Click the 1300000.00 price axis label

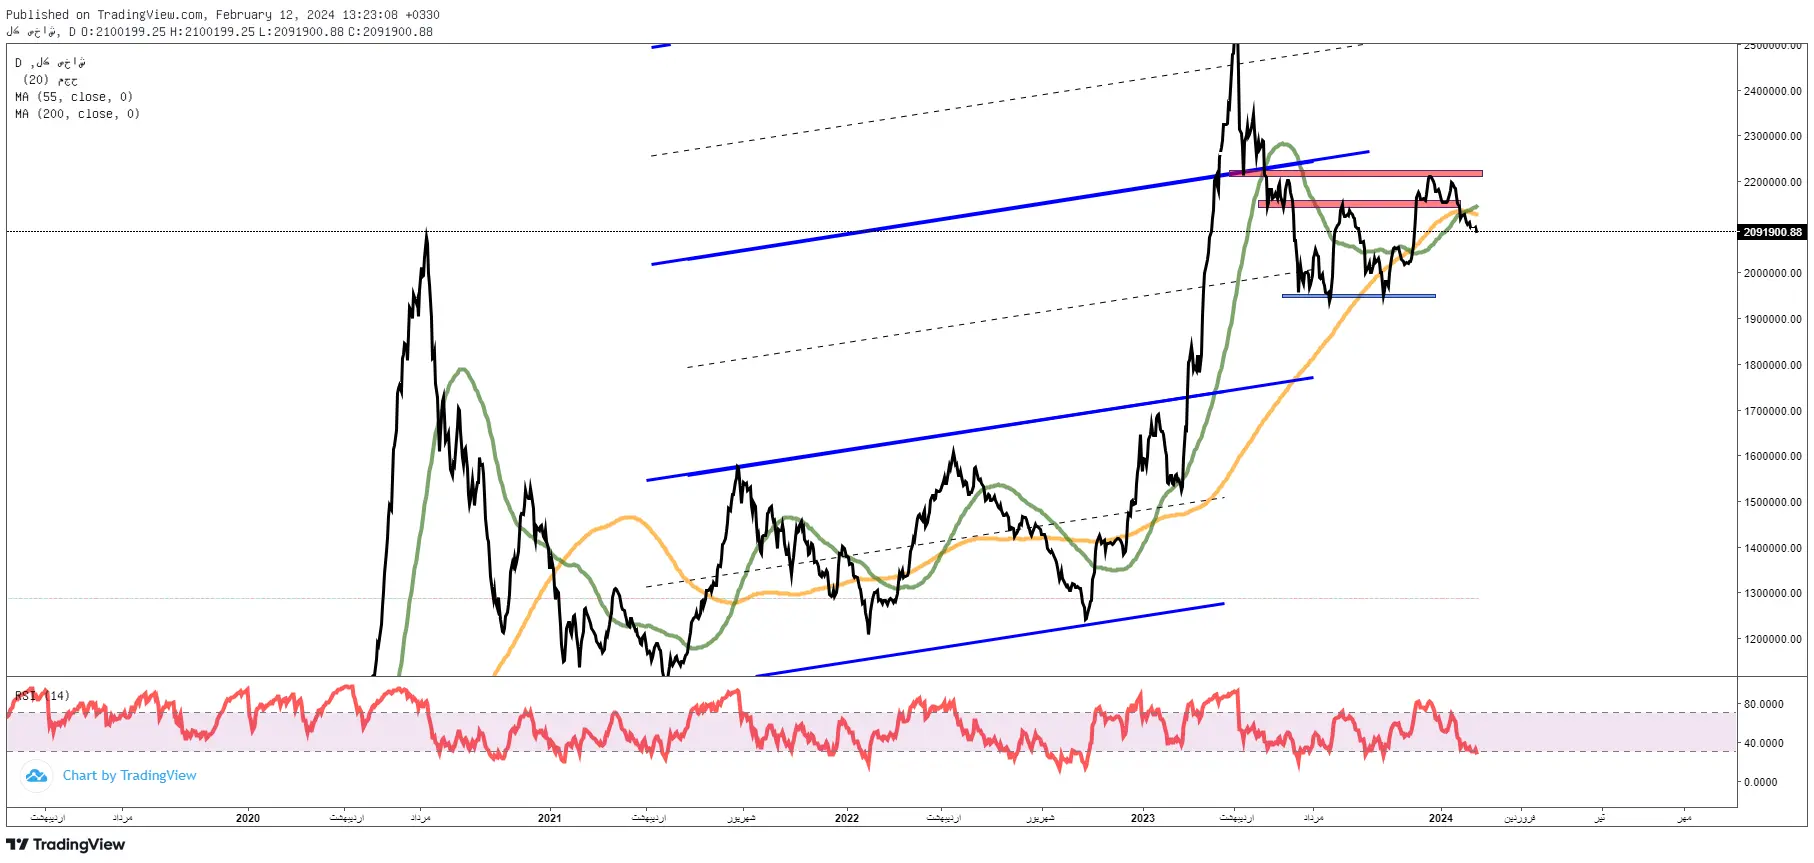1772,594
